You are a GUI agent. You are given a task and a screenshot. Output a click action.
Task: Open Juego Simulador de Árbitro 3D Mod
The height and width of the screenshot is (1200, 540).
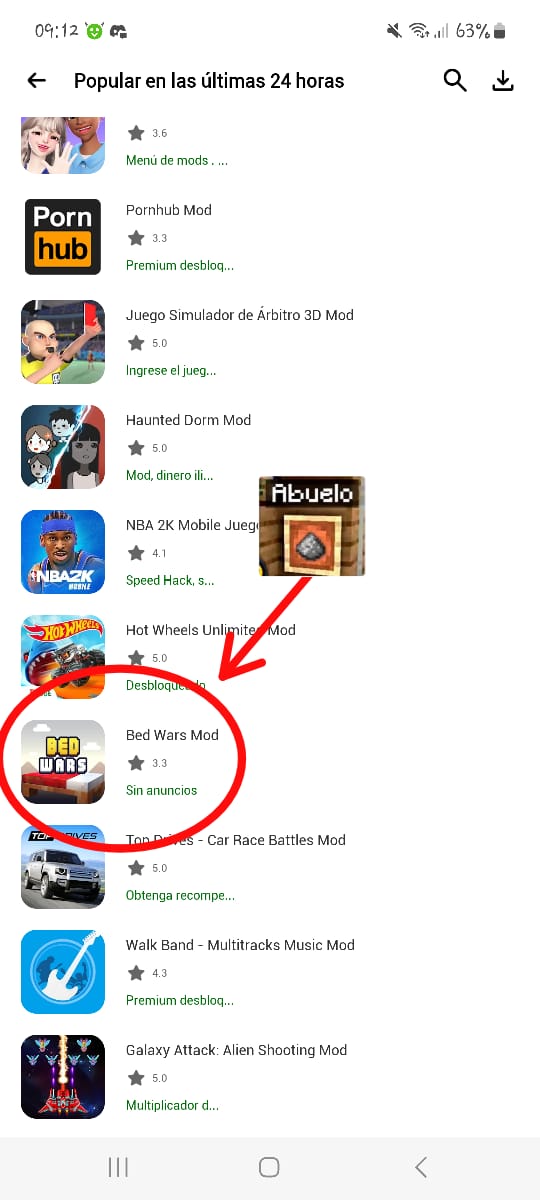coord(240,315)
